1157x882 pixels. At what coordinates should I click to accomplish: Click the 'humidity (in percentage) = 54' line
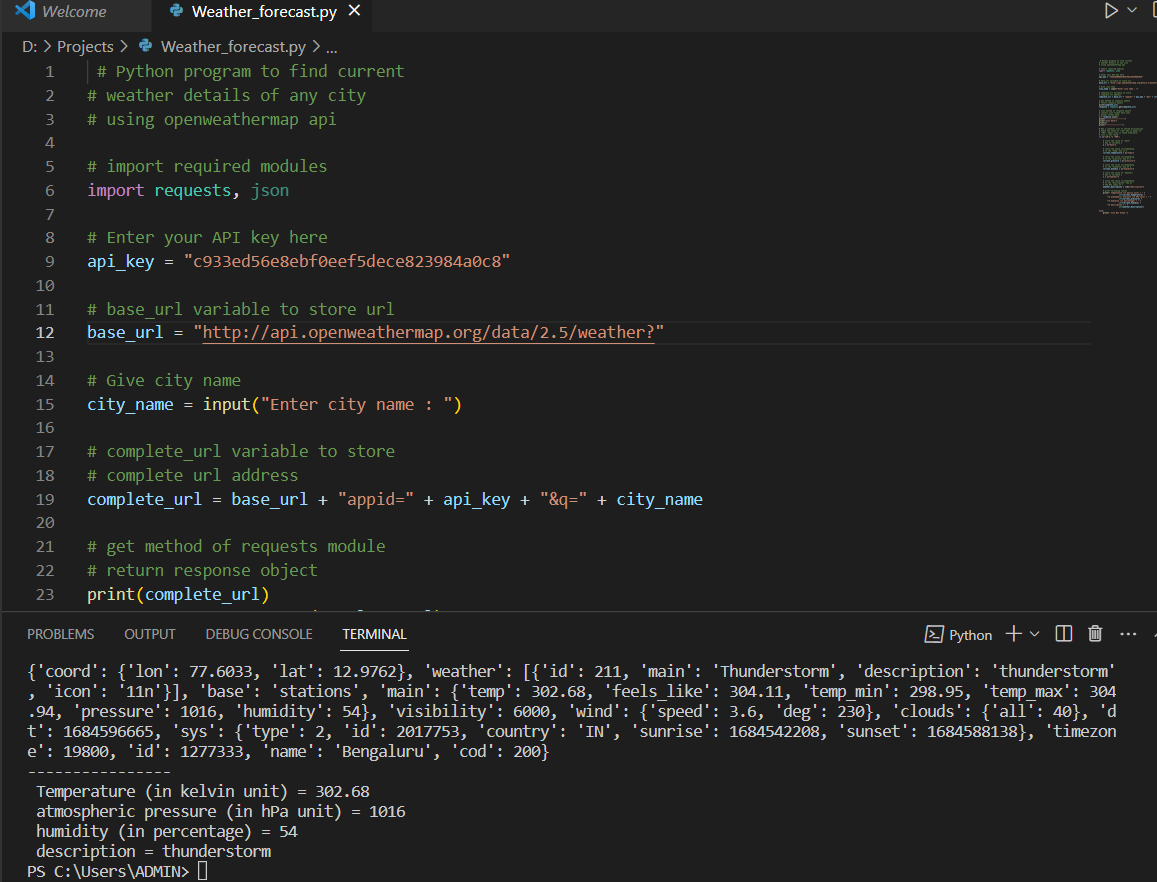(x=167, y=831)
